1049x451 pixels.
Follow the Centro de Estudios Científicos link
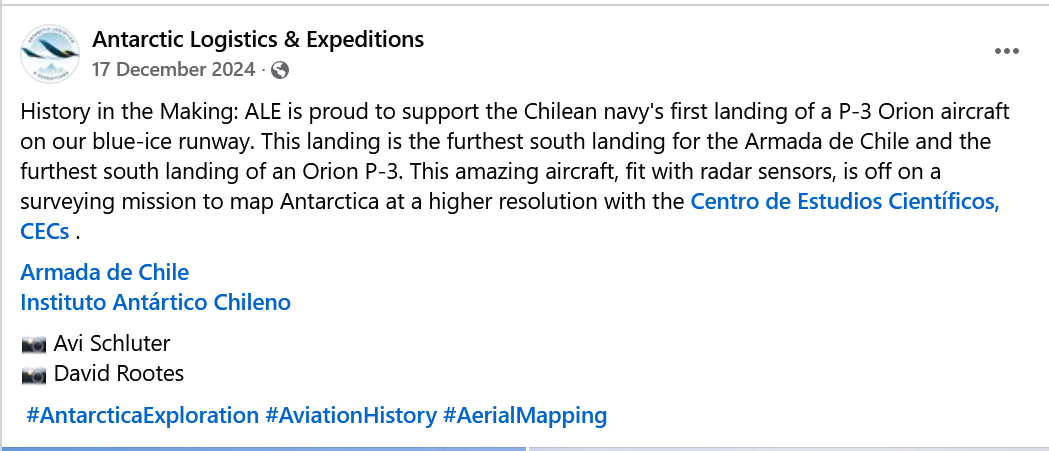coord(845,201)
